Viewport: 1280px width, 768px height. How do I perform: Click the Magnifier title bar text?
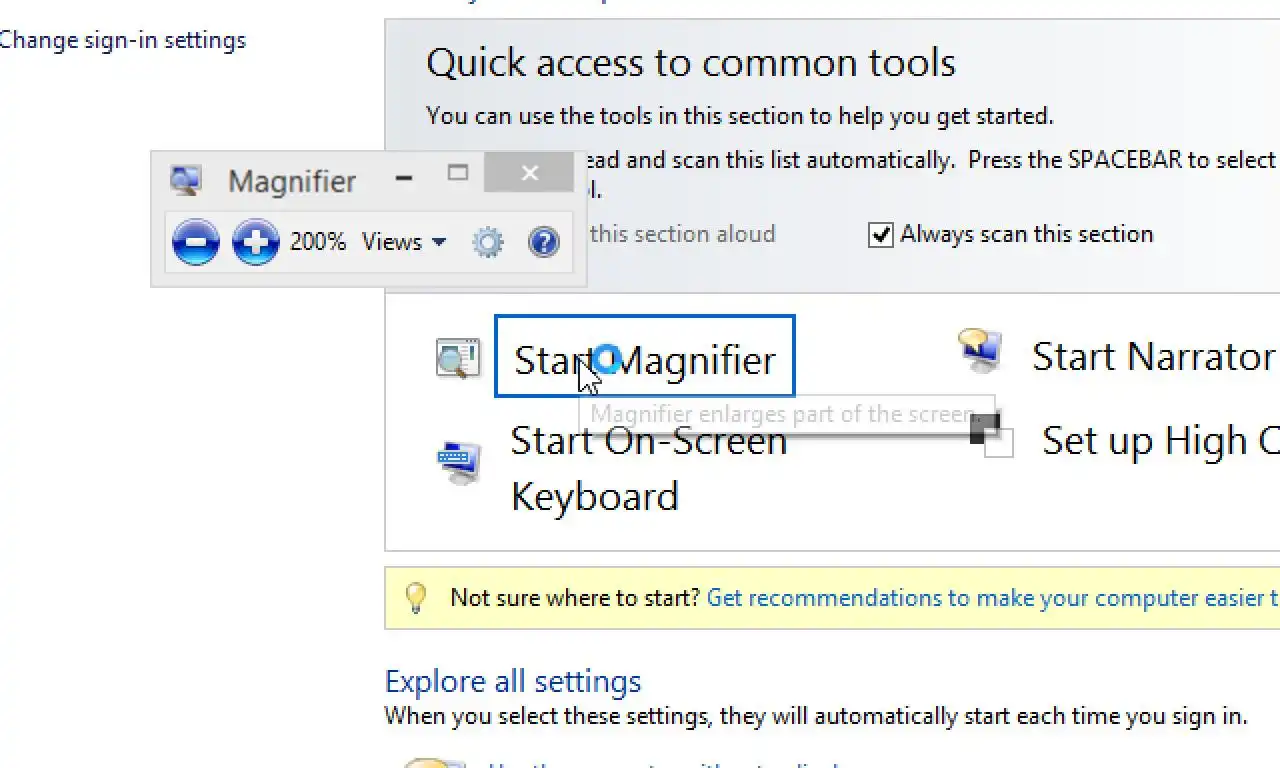(x=292, y=182)
